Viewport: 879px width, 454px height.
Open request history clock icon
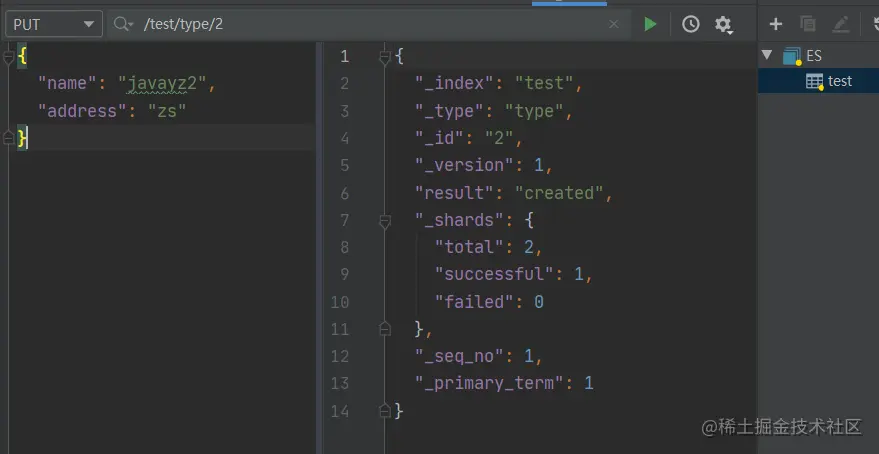[x=691, y=24]
